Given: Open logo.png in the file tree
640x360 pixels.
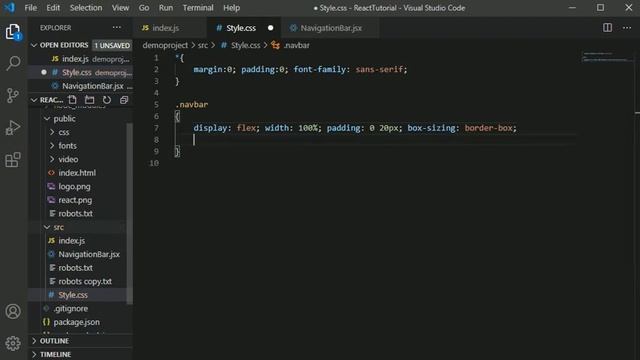Looking at the screenshot, I should (x=74, y=187).
